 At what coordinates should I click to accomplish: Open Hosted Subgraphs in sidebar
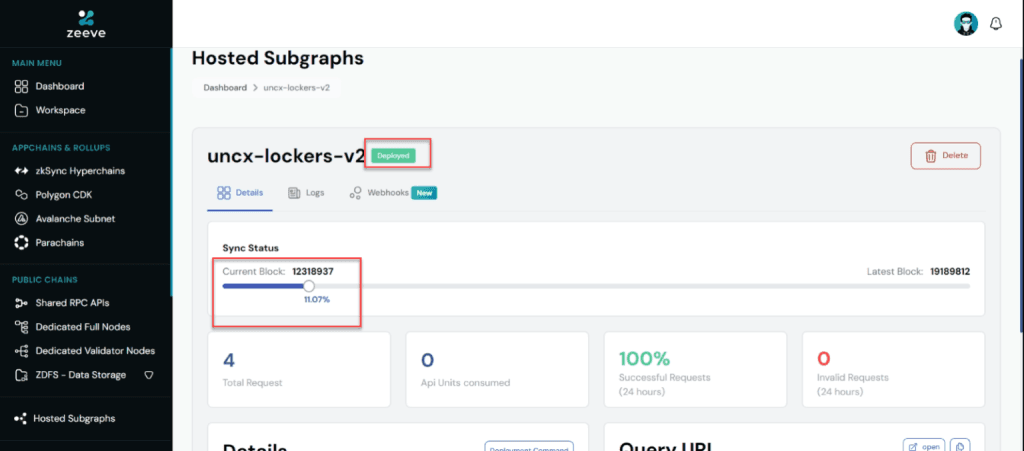[x=74, y=418]
